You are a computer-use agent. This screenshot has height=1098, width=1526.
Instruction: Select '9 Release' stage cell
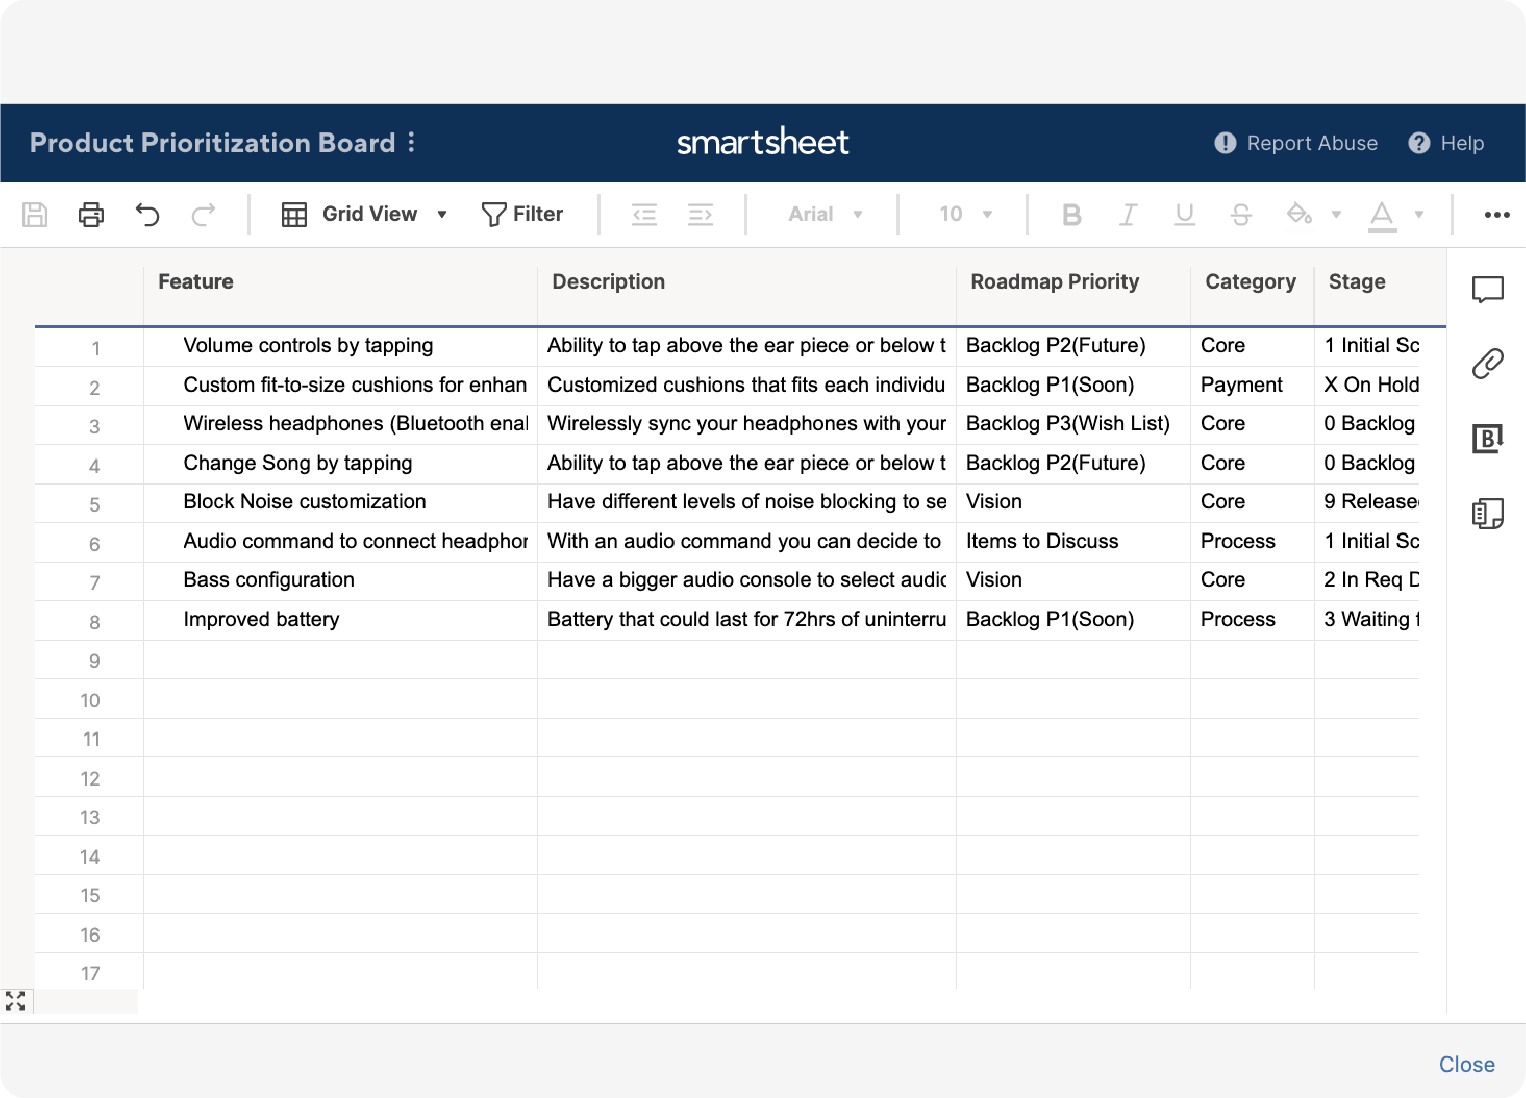(1367, 502)
